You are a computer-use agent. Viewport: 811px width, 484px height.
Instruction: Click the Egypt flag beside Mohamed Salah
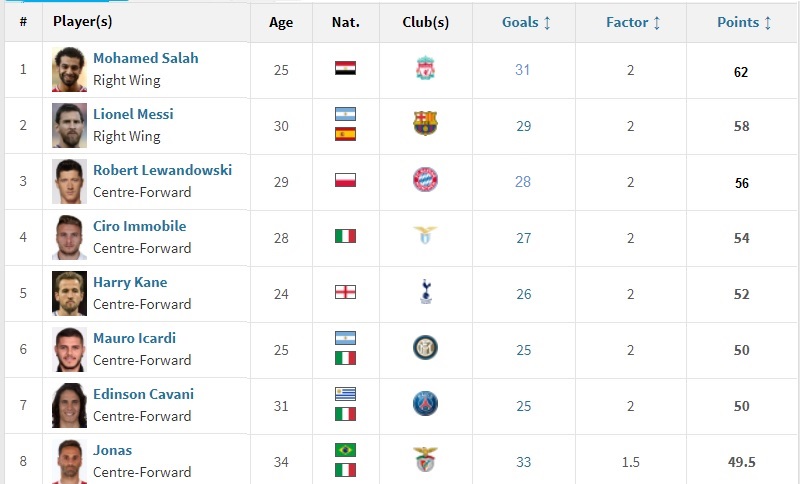(345, 68)
